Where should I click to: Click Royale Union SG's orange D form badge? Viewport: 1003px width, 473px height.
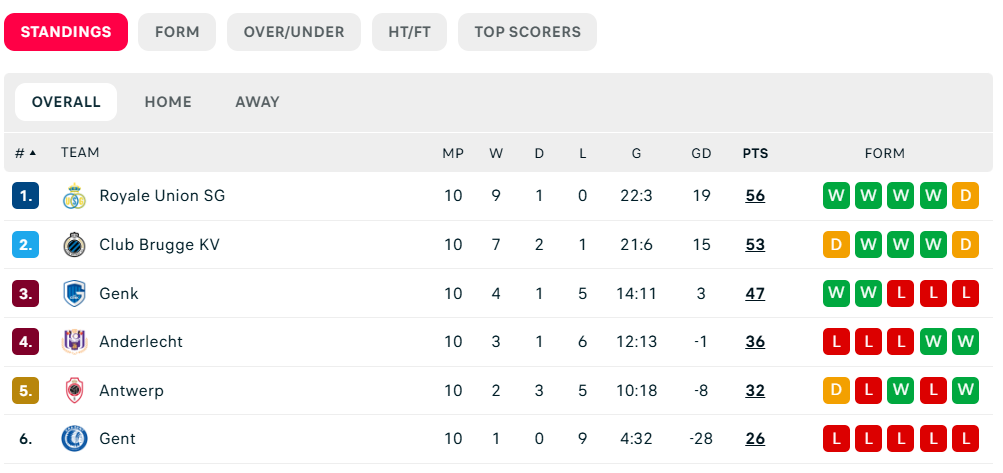coord(965,196)
